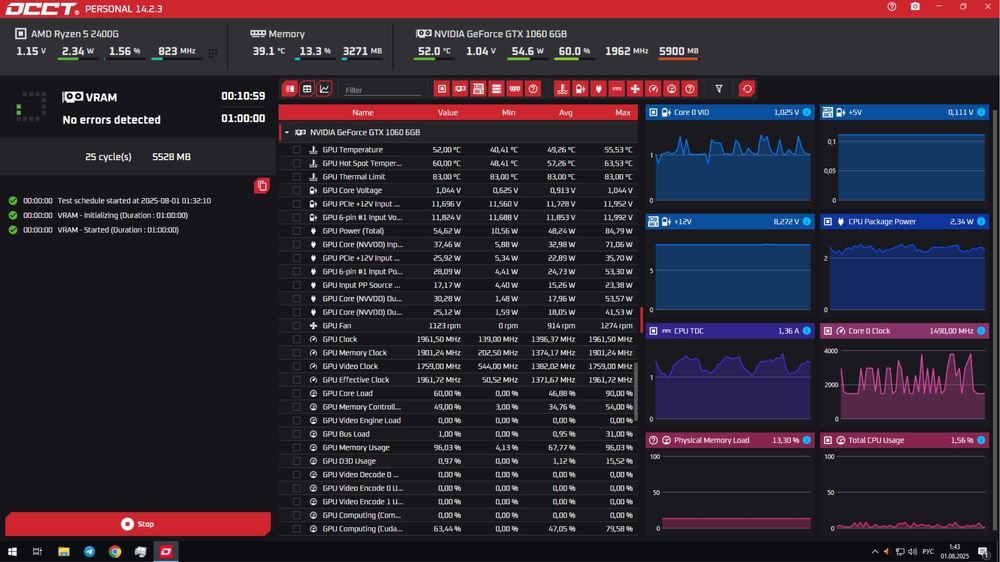Screen dimensions: 1000x562
Task: Take a screenshot with the camera icon
Action: pos(915,7)
